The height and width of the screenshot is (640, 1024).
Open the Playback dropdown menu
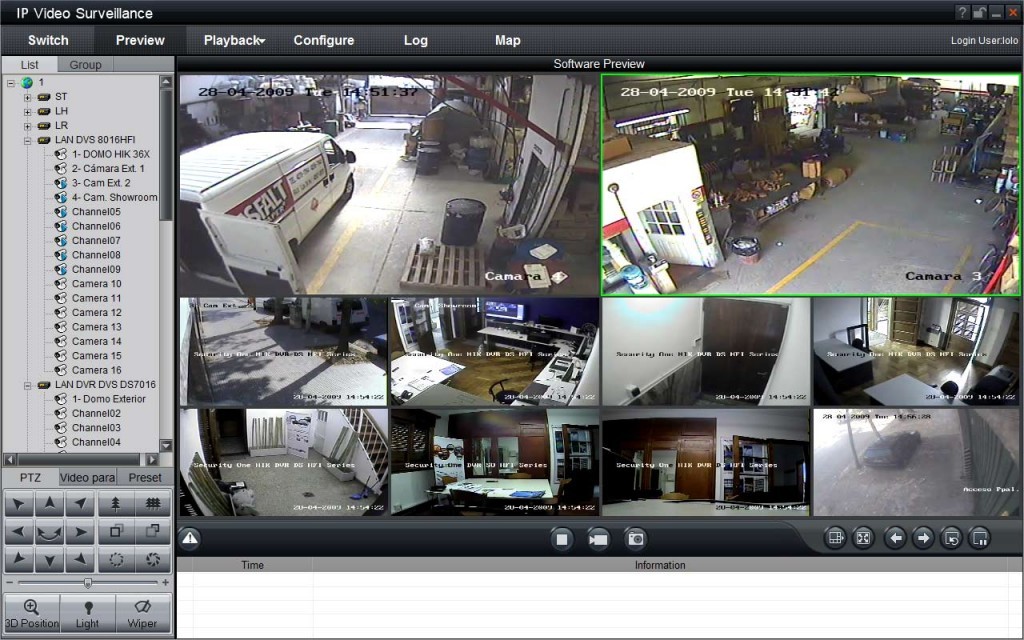pos(234,41)
